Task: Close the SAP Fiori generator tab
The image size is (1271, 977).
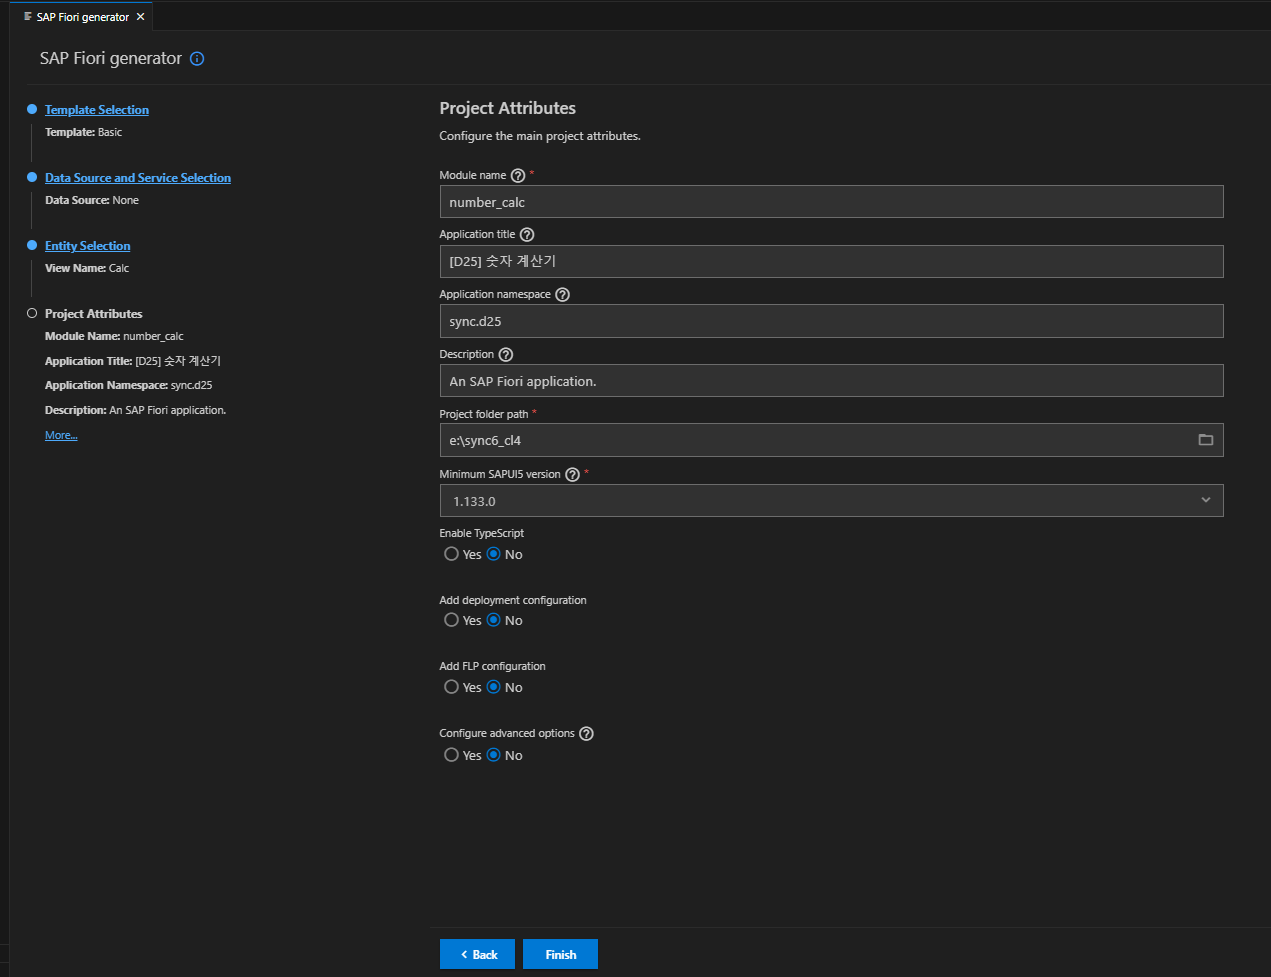Action: click(141, 17)
